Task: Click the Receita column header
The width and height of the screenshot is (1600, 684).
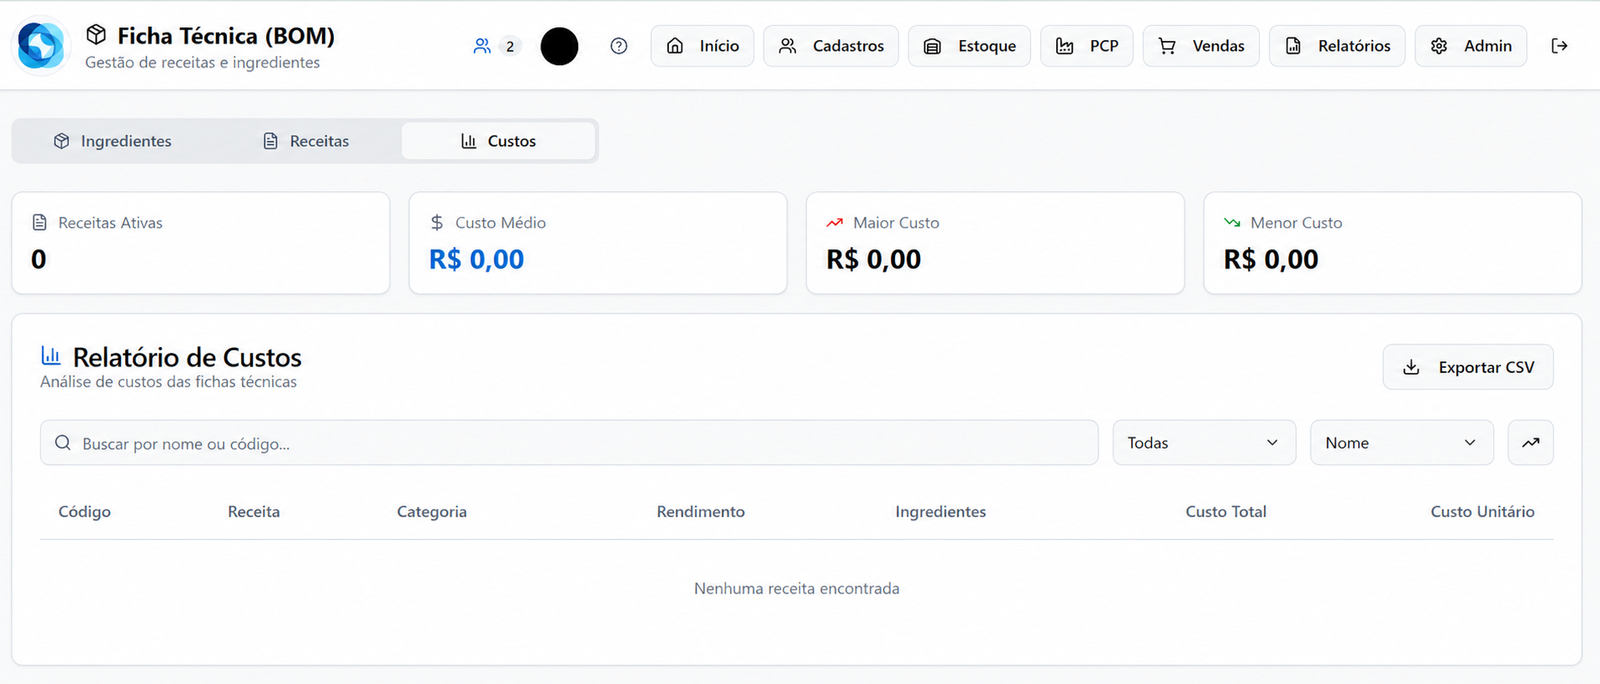Action: click(x=254, y=512)
